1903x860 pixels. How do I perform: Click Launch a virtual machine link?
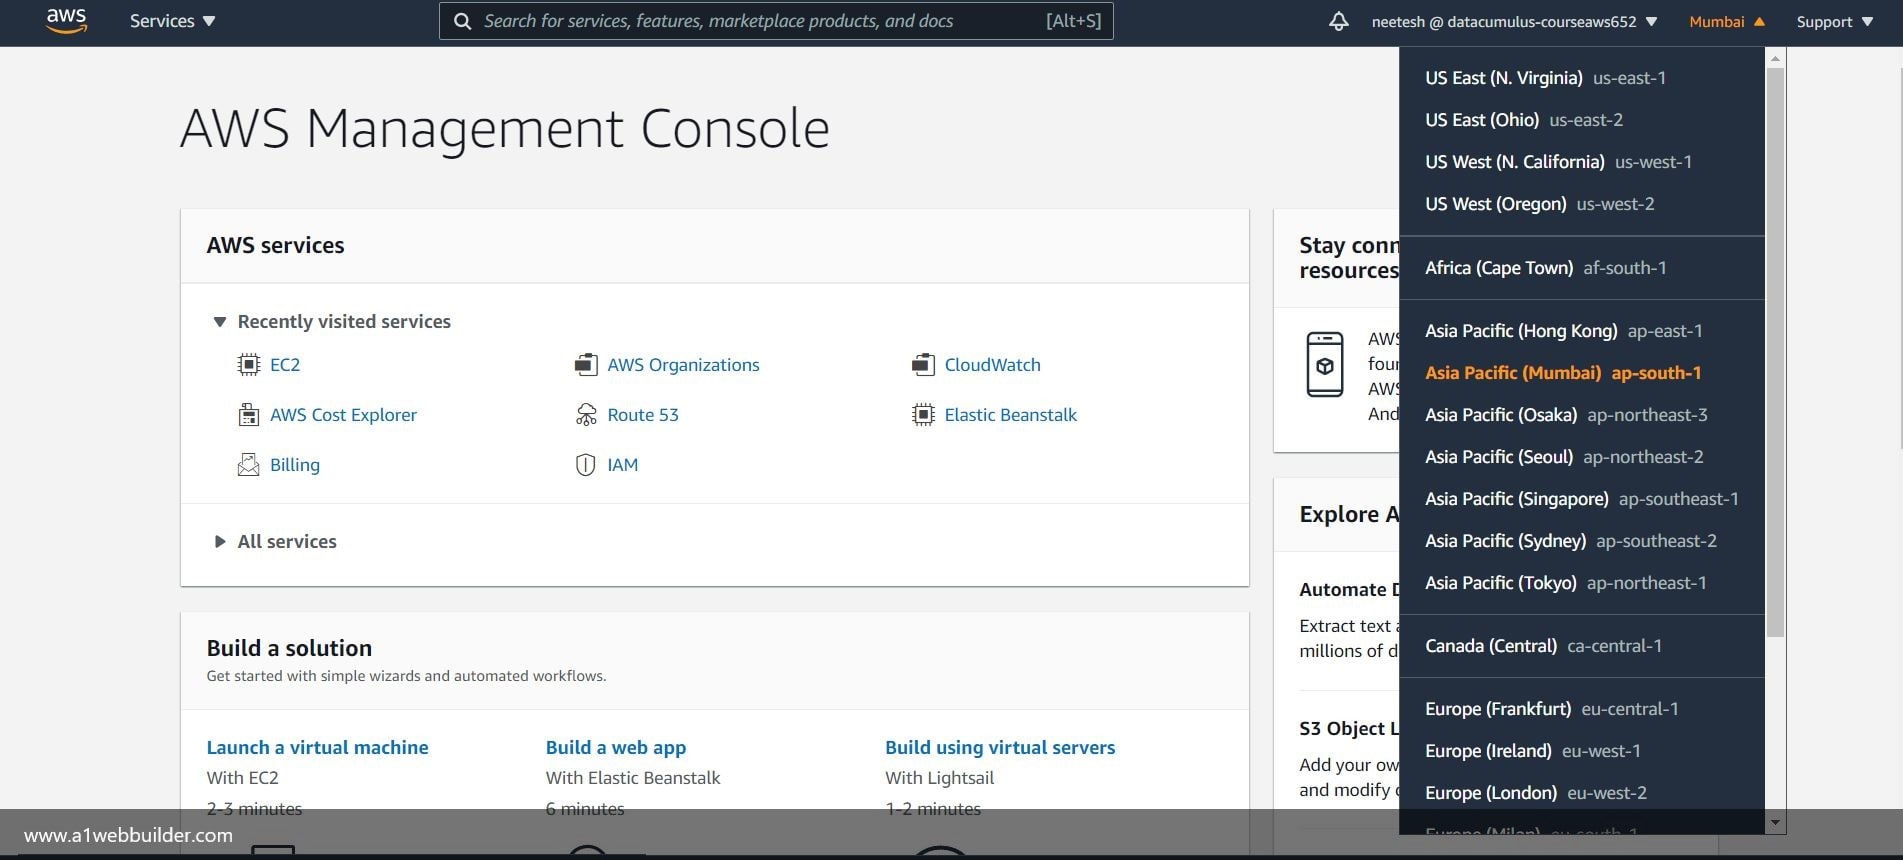point(317,747)
